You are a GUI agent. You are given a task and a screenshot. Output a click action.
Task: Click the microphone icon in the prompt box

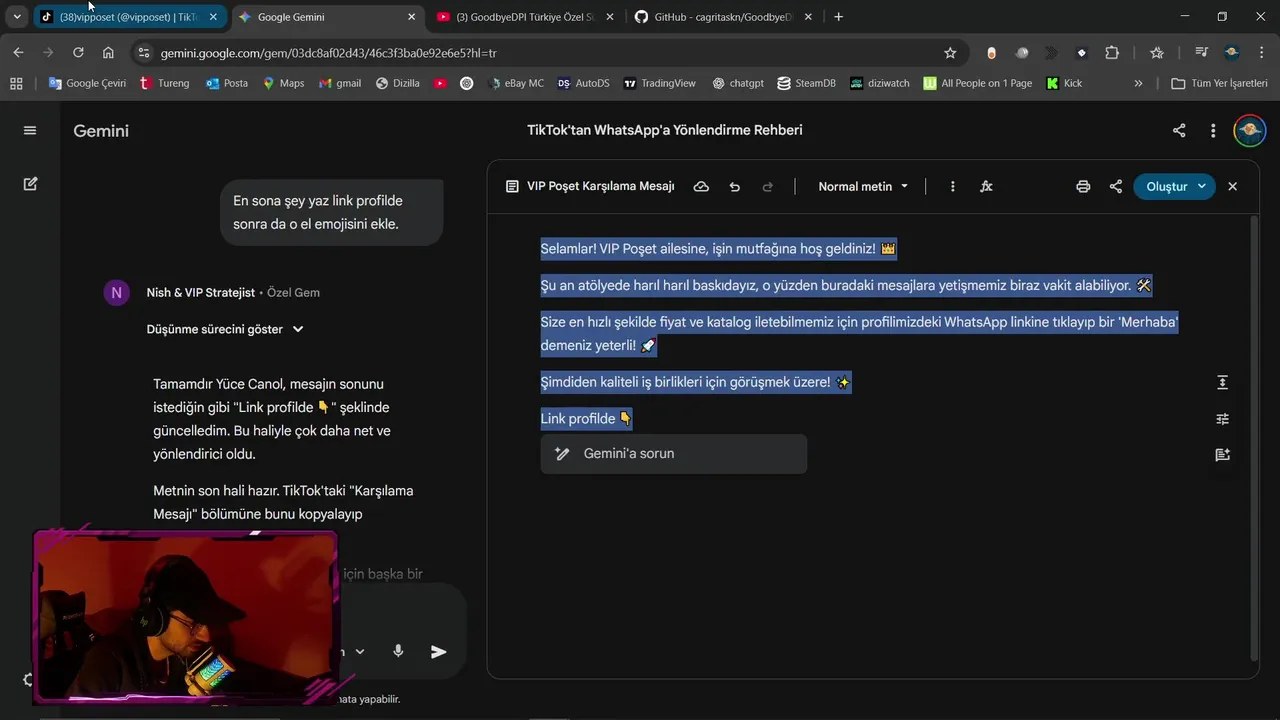pyautogui.click(x=398, y=651)
